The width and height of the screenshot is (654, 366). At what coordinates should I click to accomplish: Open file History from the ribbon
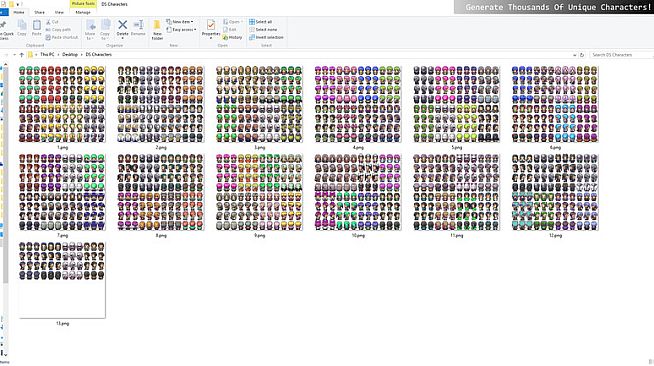pos(232,38)
